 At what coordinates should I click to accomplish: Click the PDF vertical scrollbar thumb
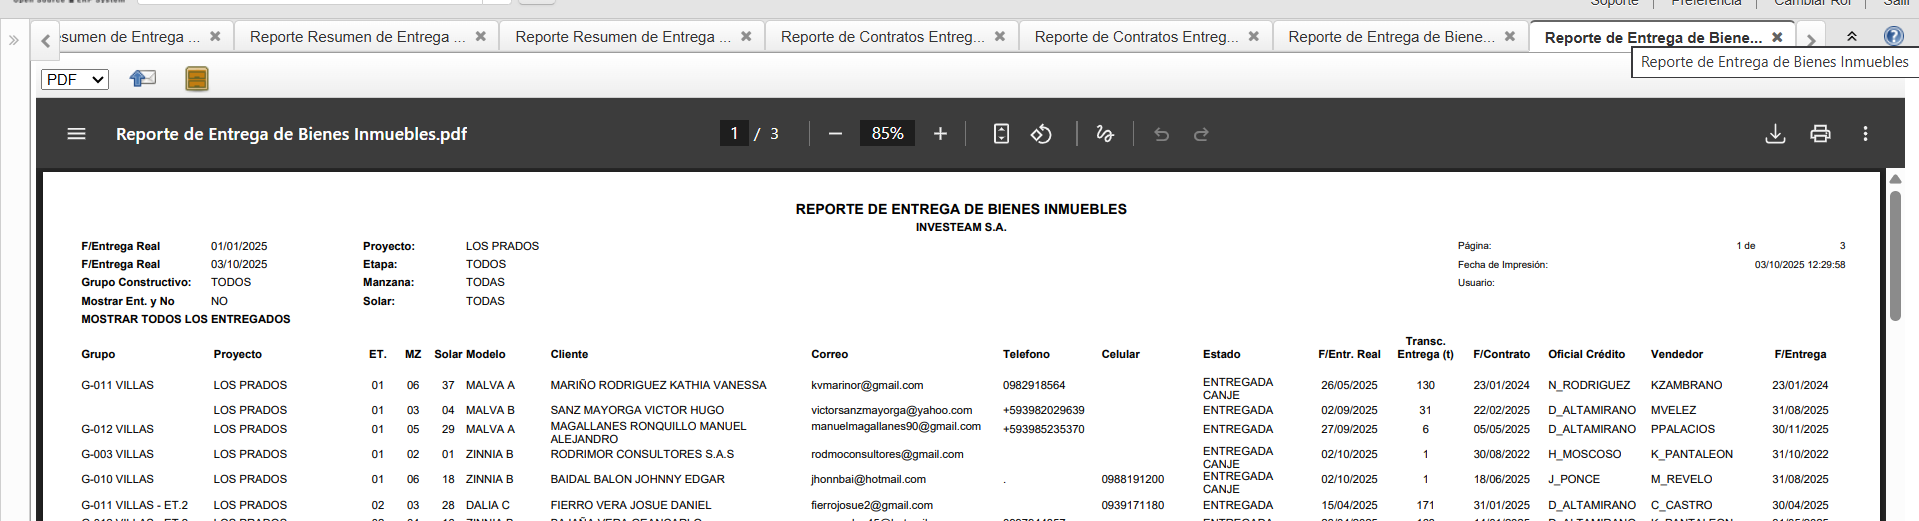1895,255
